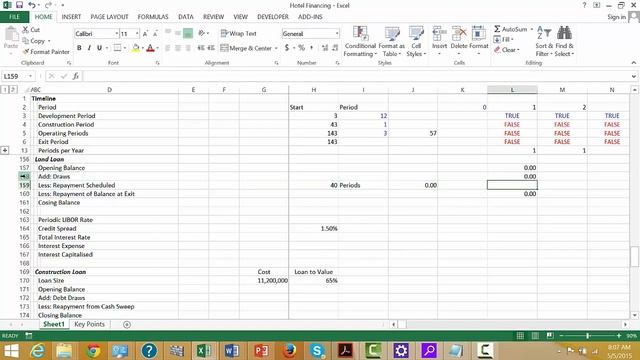
Task: Open the number format General dropdown
Action: [x=337, y=33]
